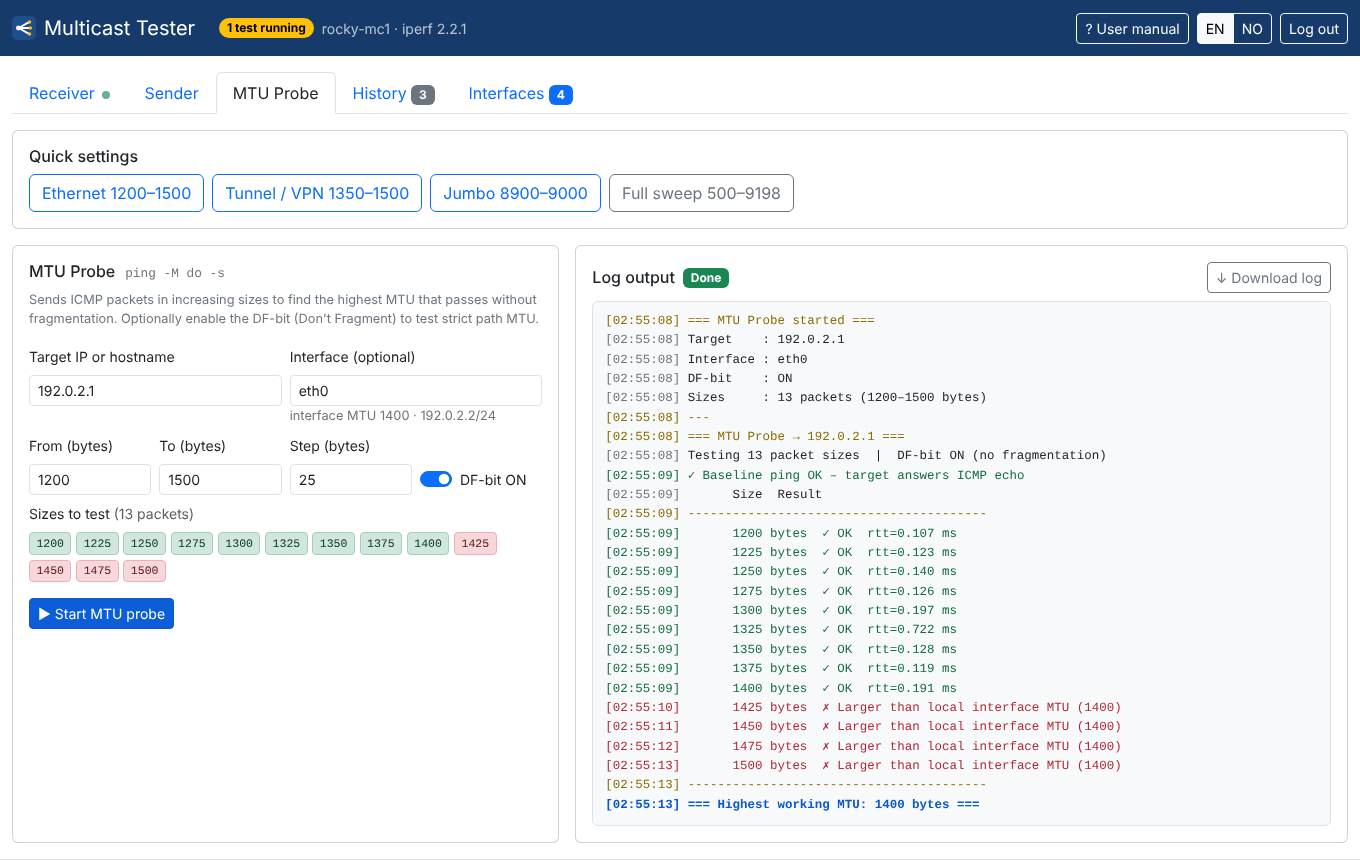Click the red 1425 size chip
The height and width of the screenshot is (860, 1360).
tap(475, 543)
